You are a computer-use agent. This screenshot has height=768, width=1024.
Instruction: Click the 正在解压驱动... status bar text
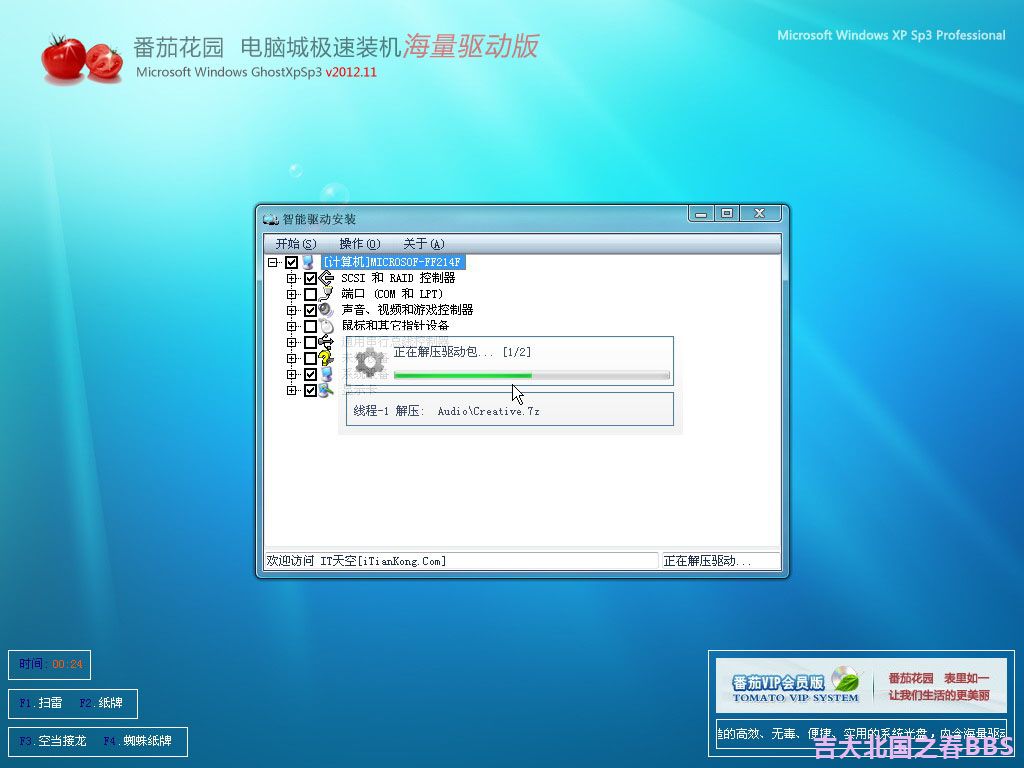click(707, 561)
